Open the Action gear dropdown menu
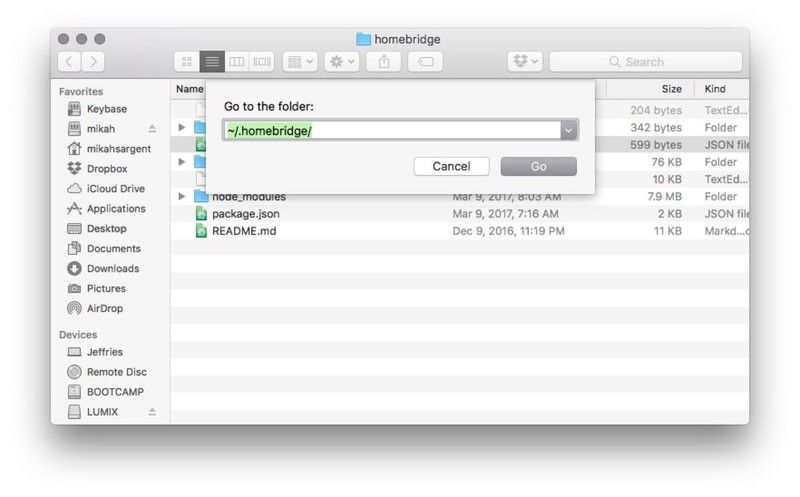The width and height of the screenshot is (800, 497). click(x=342, y=62)
